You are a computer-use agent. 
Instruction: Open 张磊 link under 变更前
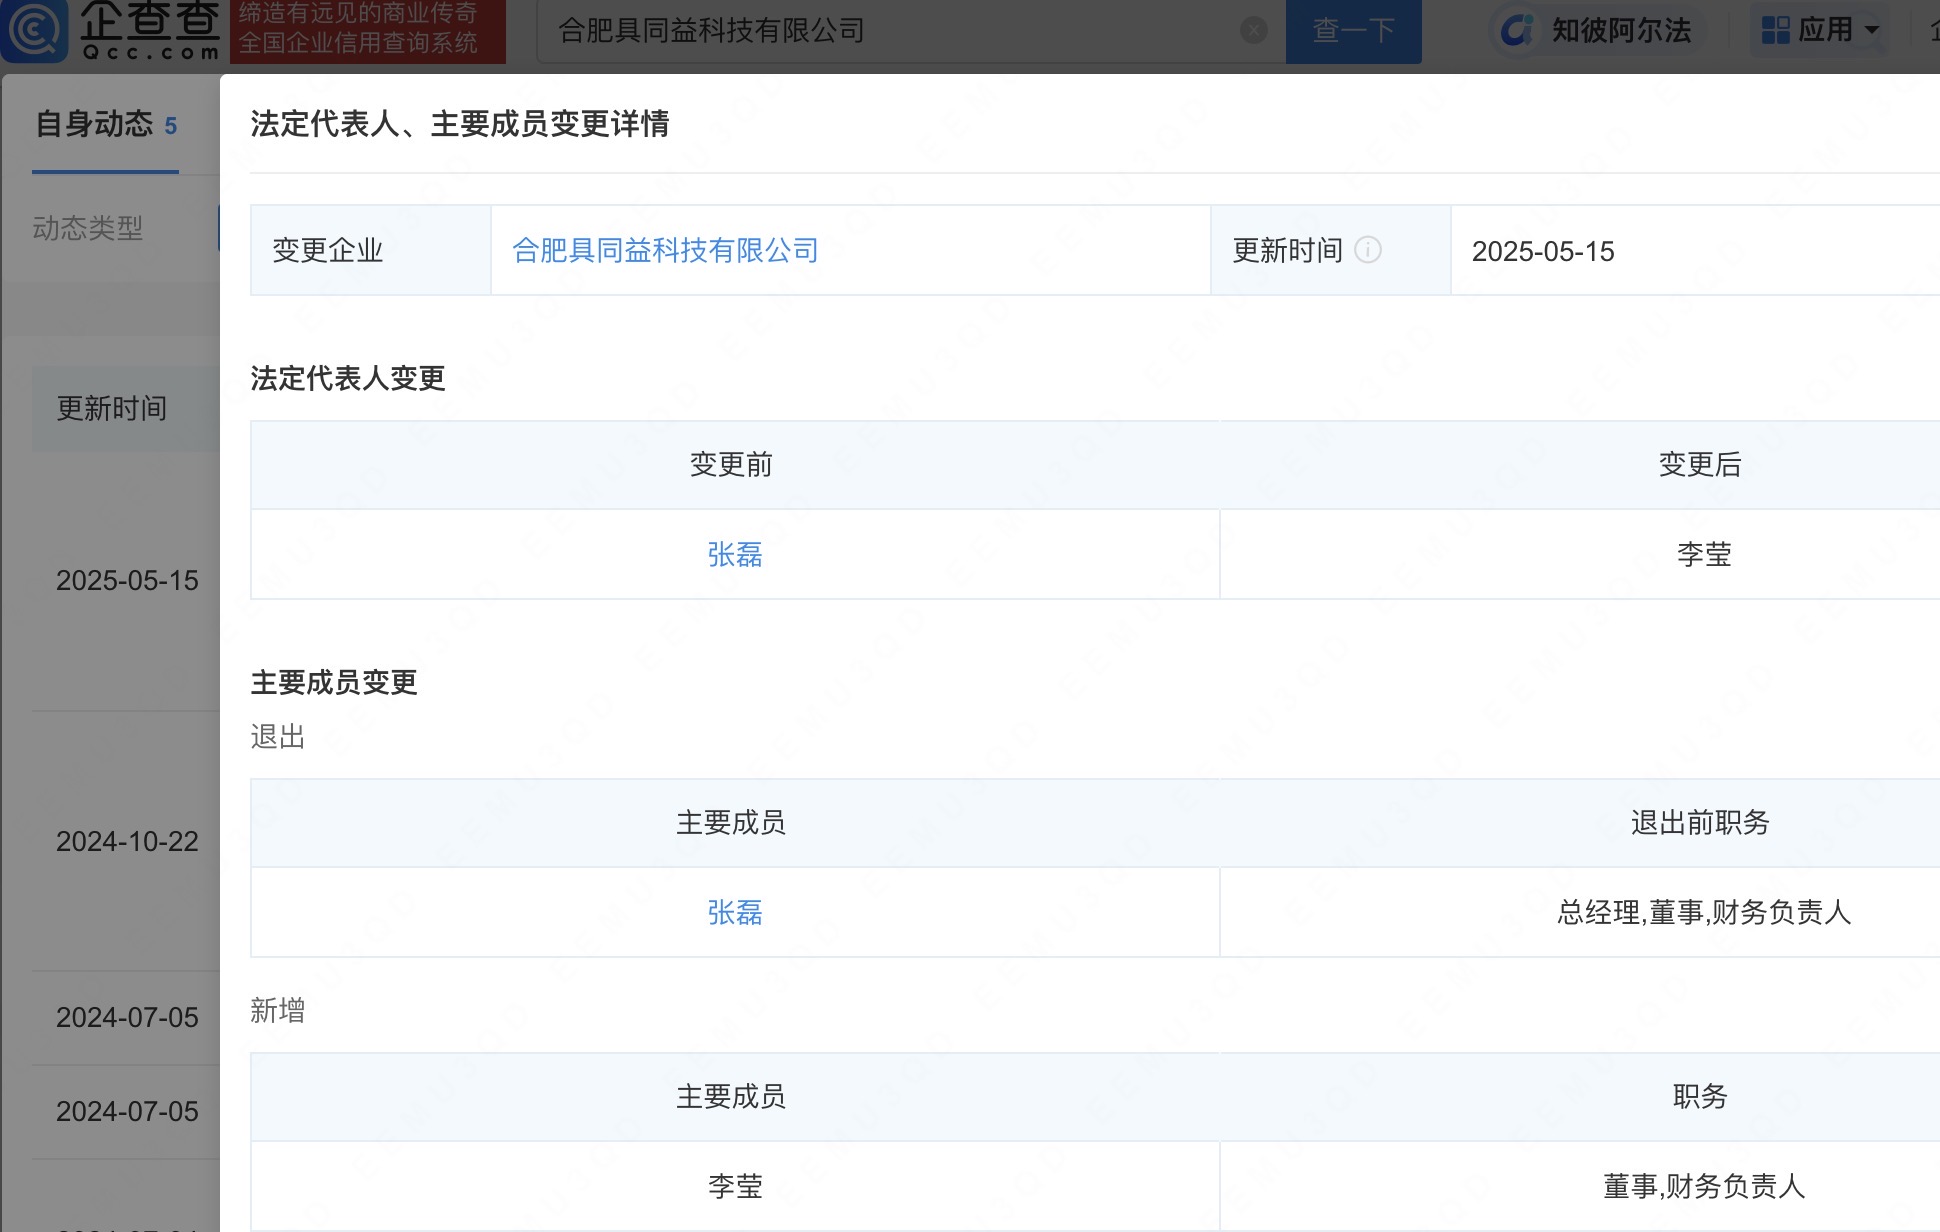click(x=735, y=554)
